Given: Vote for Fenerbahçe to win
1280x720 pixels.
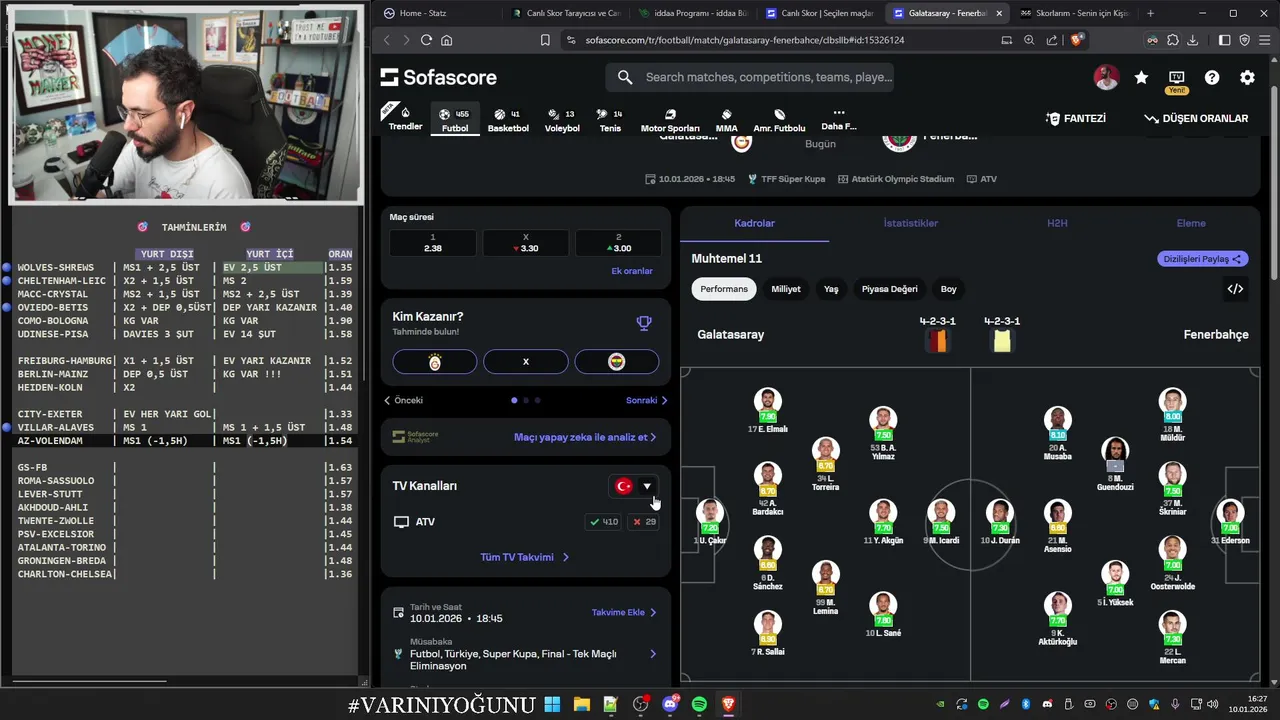Looking at the screenshot, I should (617, 362).
